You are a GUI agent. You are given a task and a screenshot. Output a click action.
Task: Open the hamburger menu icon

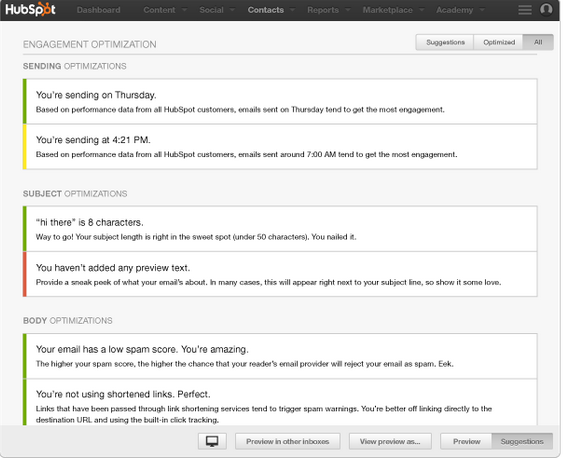525,10
